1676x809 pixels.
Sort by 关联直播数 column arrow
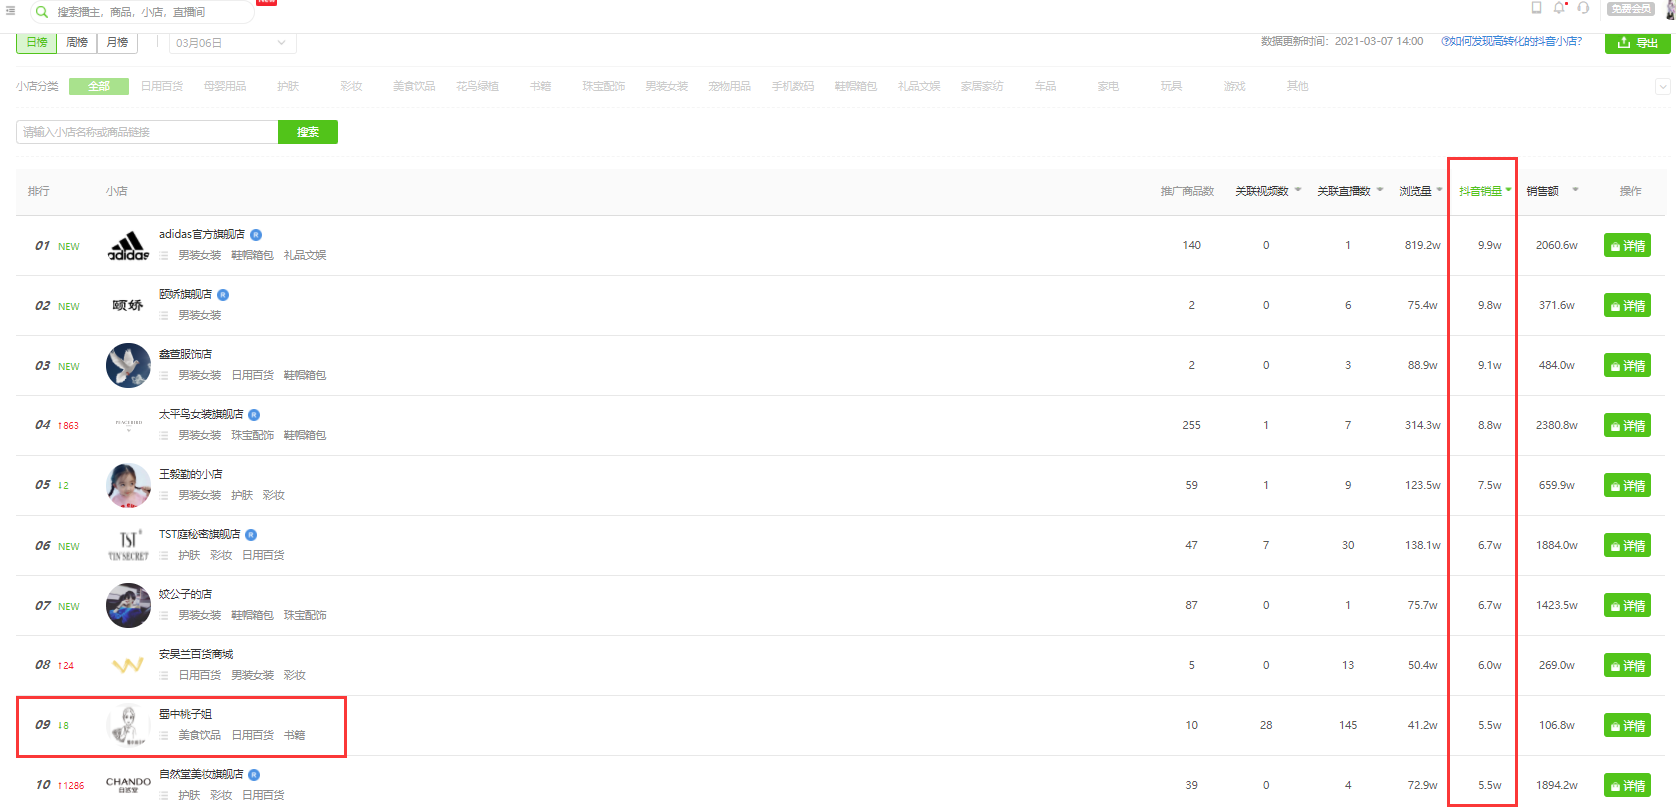(x=1380, y=190)
